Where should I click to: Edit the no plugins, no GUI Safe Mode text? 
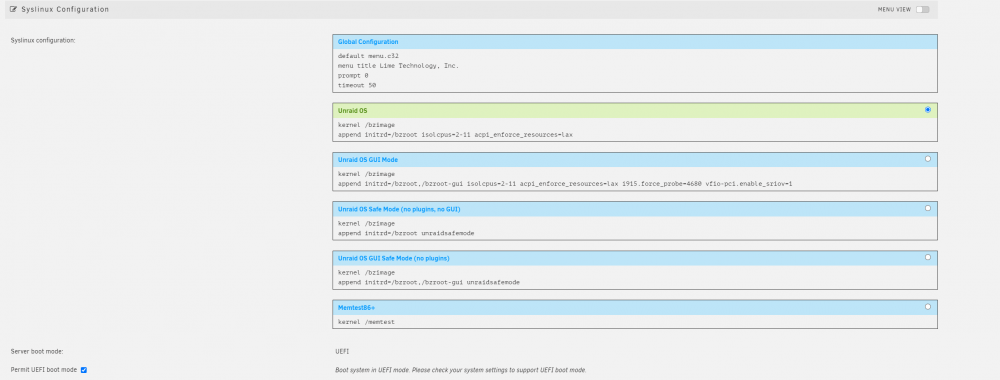[635, 228]
